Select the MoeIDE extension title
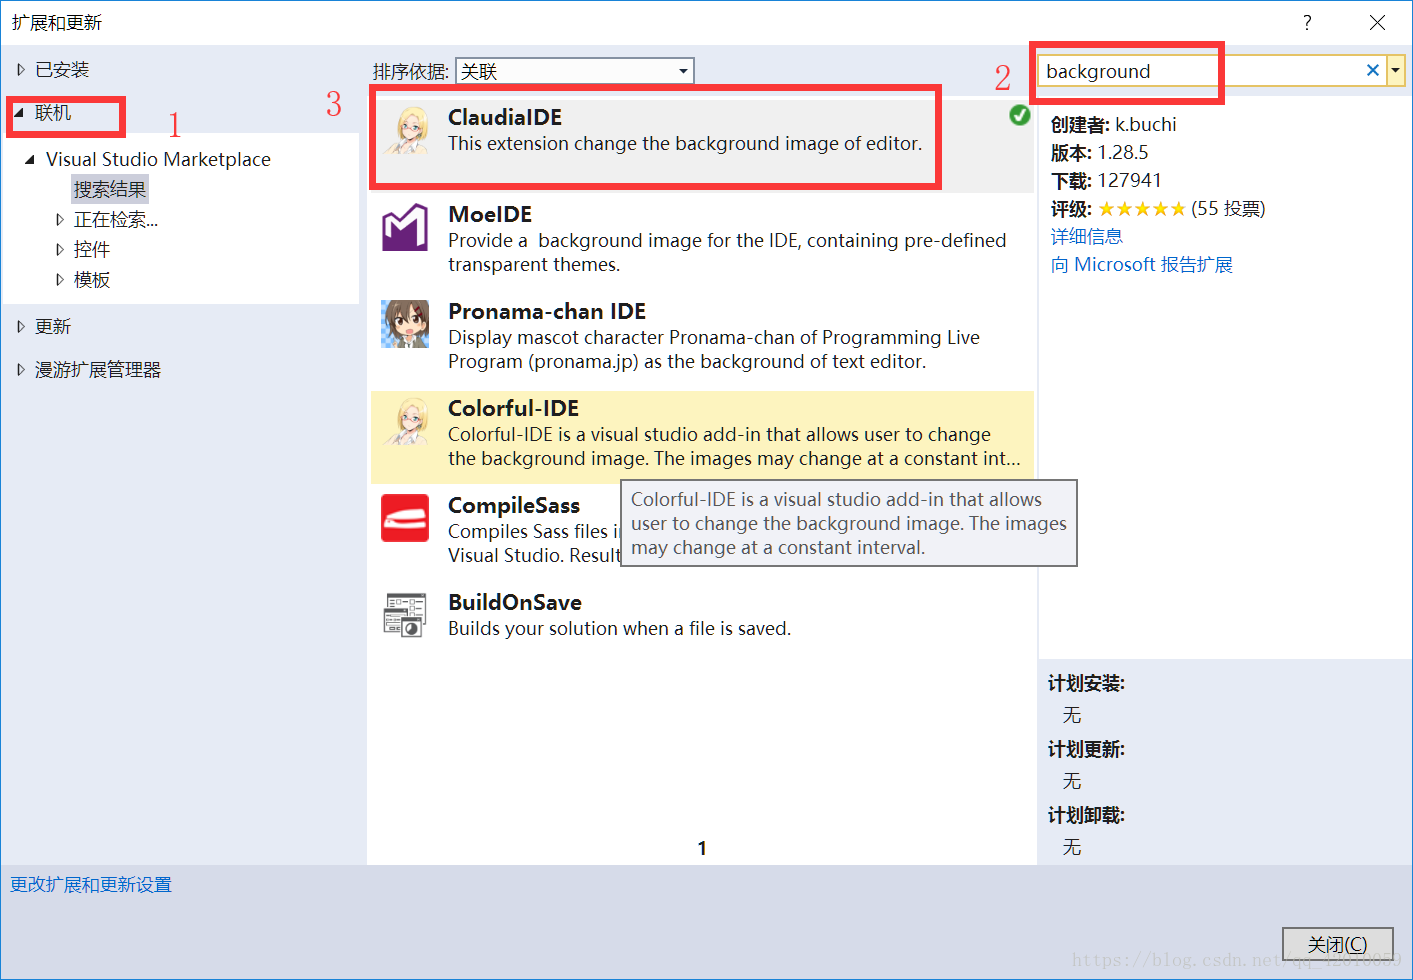This screenshot has width=1413, height=980. point(490,215)
